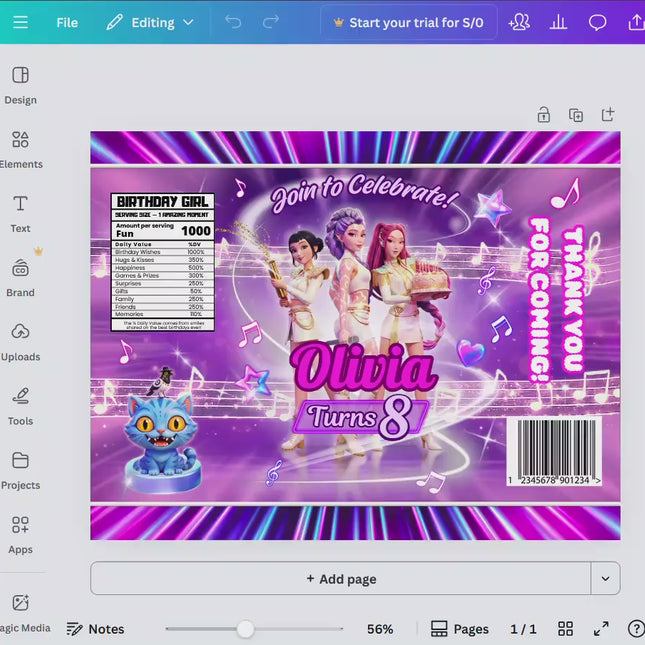645x645 pixels.
Task: Expand the Add page options chevron
Action: click(605, 578)
